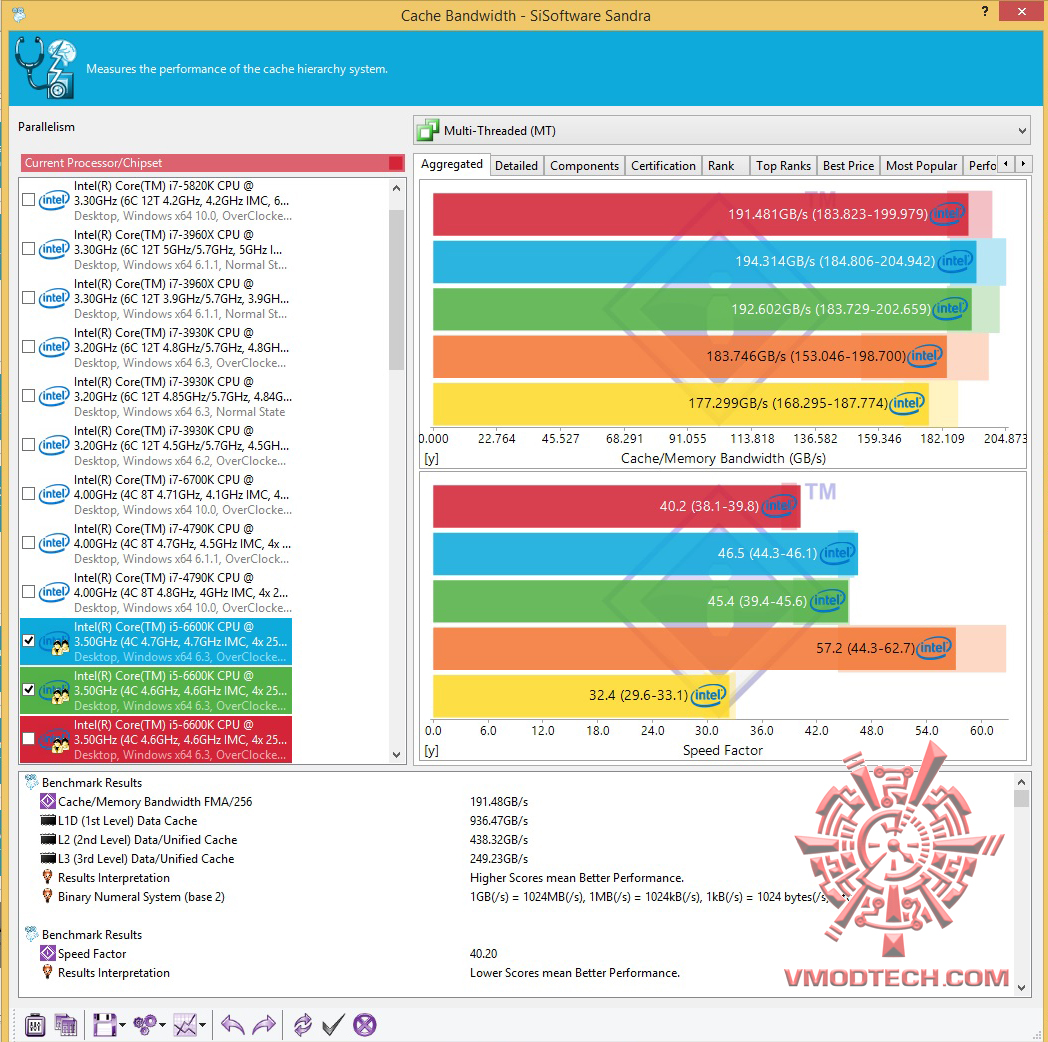Open the Best Price tab
The height and width of the screenshot is (1042, 1048).
click(x=848, y=166)
